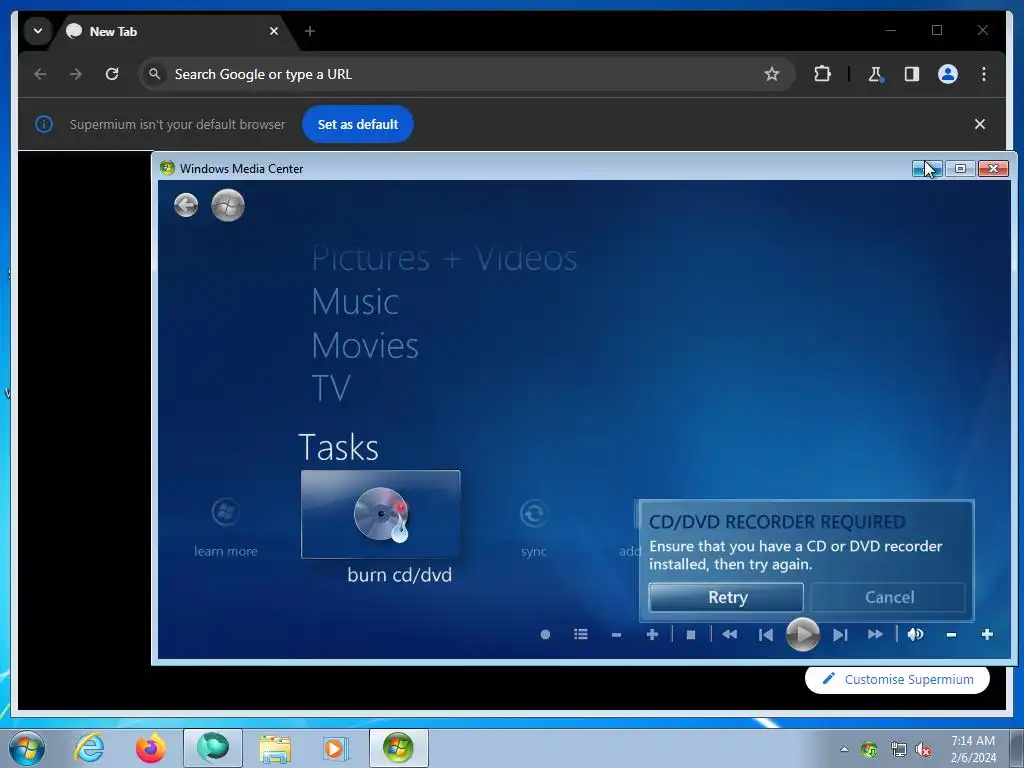
Task: Open the extensions puzzle icon
Action: (822, 74)
